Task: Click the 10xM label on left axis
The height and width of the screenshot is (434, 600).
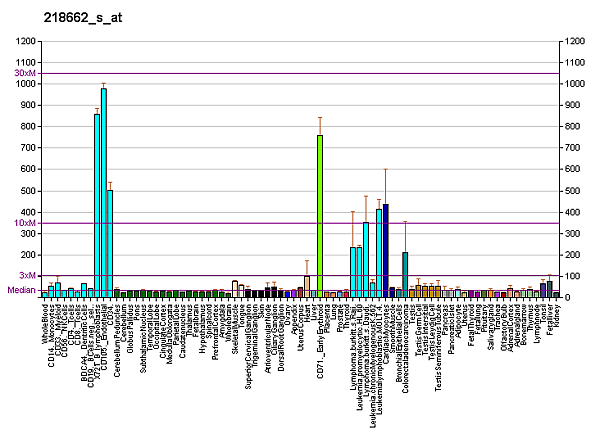Action: click(25, 222)
